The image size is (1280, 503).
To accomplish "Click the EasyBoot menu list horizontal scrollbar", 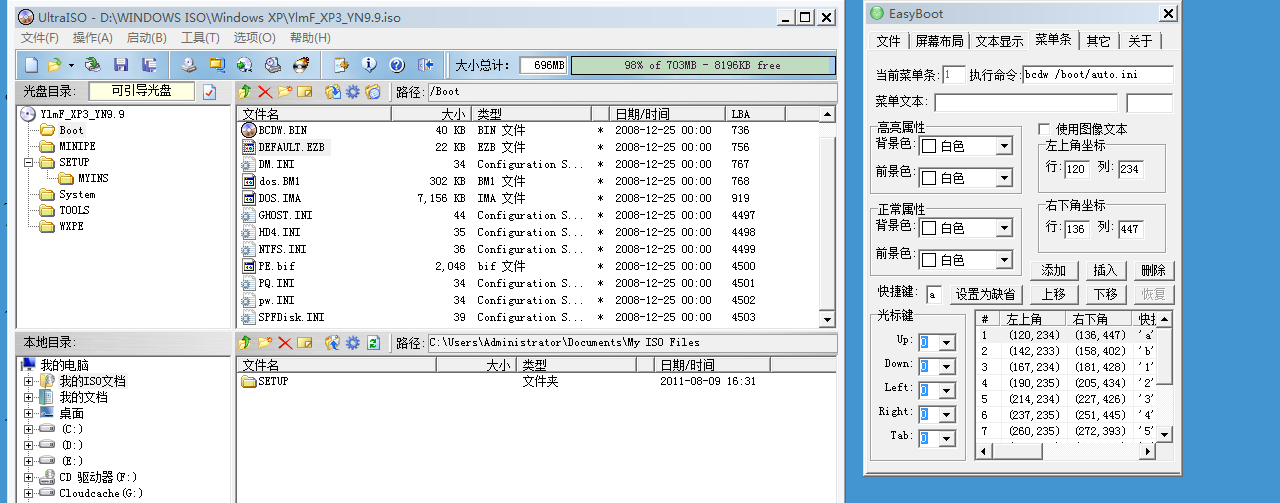I will pyautogui.click(x=1066, y=452).
